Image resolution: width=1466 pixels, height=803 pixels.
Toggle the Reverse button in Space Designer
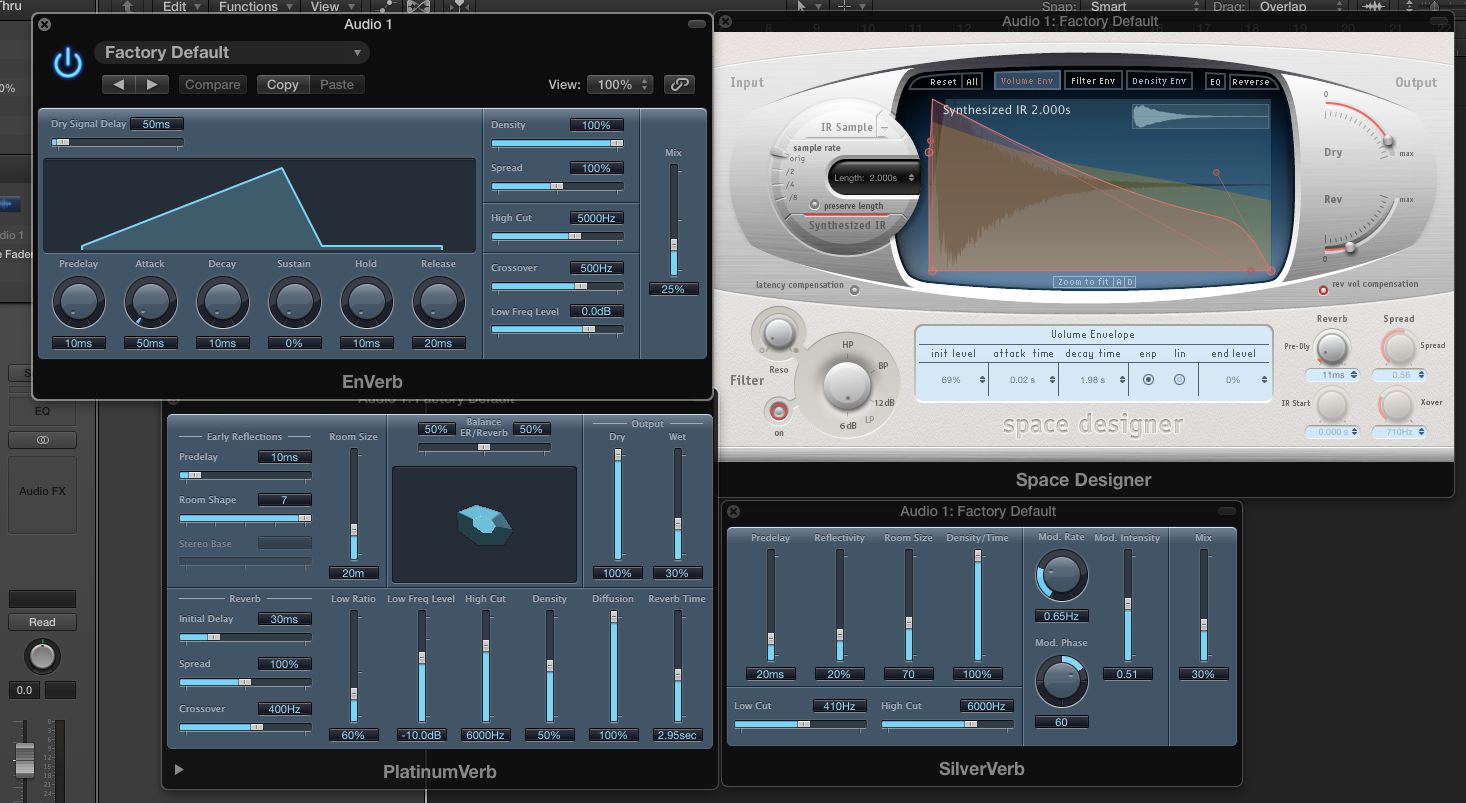[1250, 82]
